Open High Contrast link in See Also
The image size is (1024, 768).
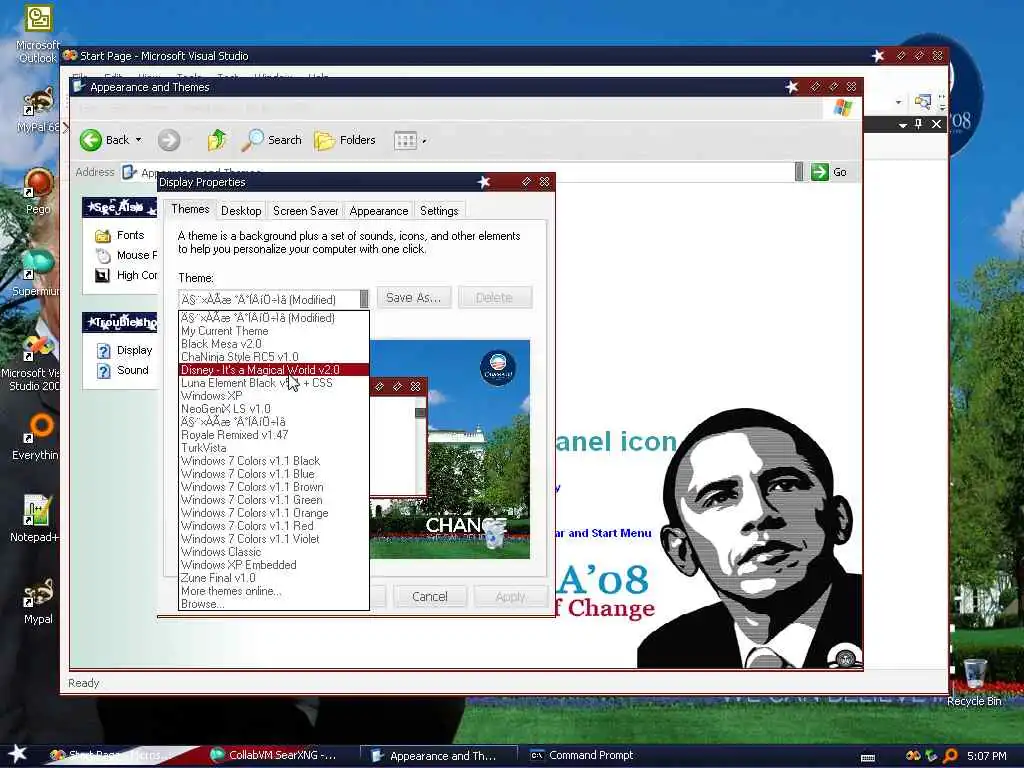click(127, 276)
